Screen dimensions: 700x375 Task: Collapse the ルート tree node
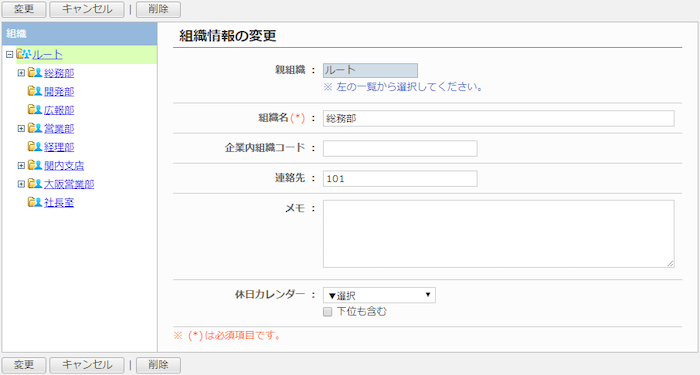pyautogui.click(x=9, y=54)
